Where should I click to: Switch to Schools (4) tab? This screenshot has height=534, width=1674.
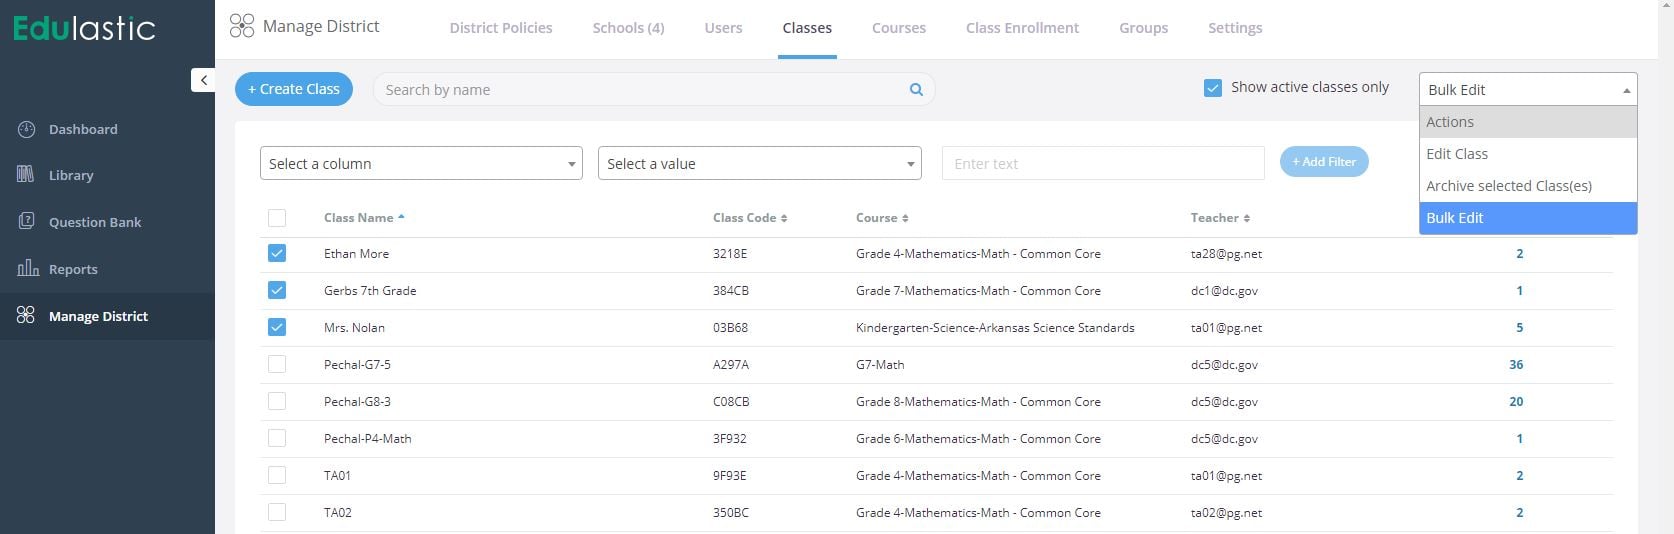[x=628, y=28]
